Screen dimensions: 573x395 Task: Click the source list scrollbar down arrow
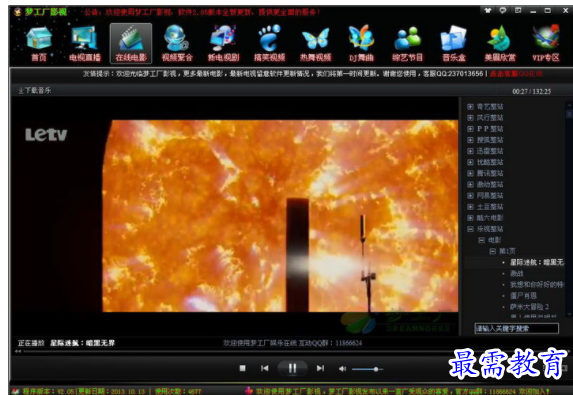tap(569, 314)
